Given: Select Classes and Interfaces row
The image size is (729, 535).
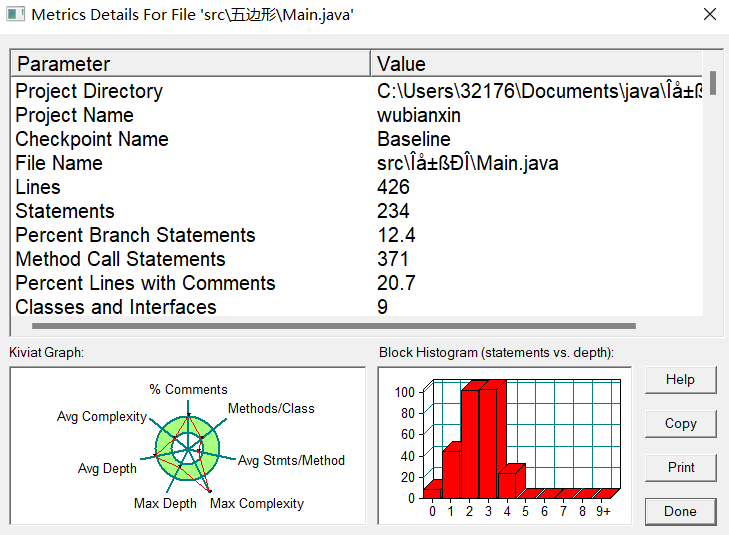Looking at the screenshot, I should tap(357, 307).
